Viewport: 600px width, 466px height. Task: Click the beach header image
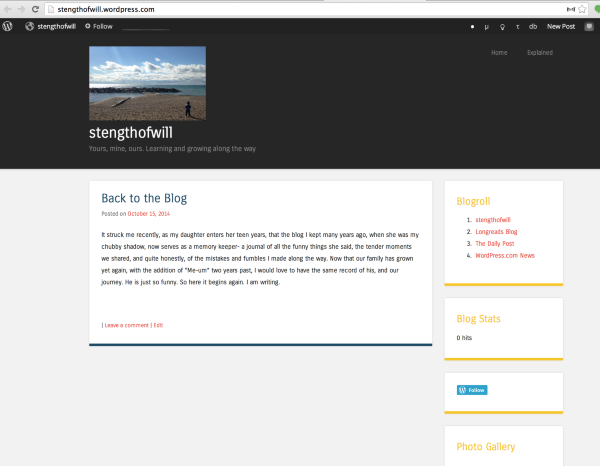pyautogui.click(x=147, y=83)
